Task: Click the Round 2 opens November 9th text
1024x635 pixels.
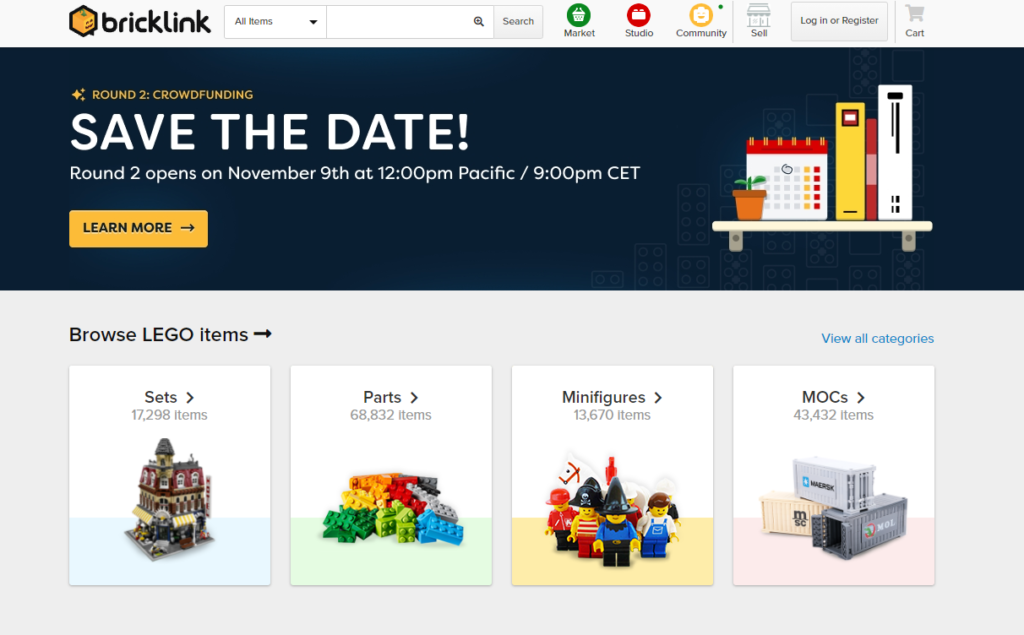Action: (x=355, y=173)
